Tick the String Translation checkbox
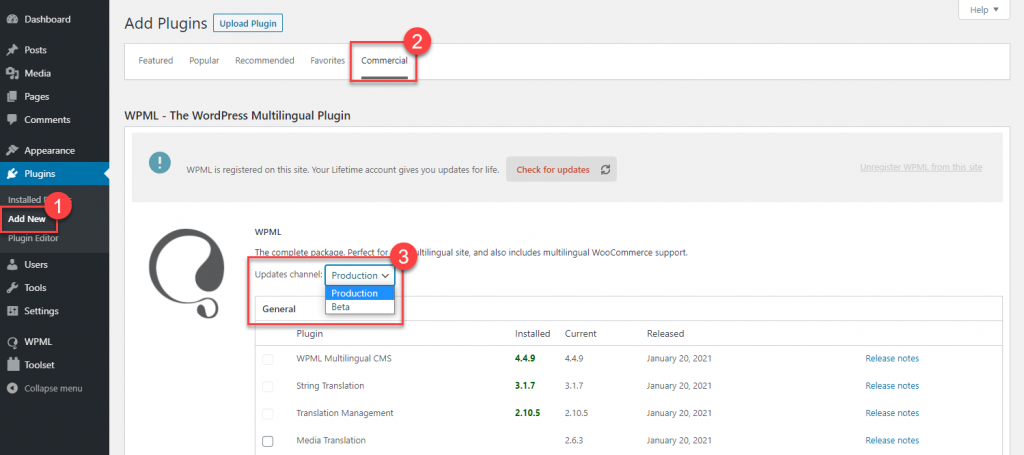The image size is (1024, 455). pyautogui.click(x=268, y=386)
